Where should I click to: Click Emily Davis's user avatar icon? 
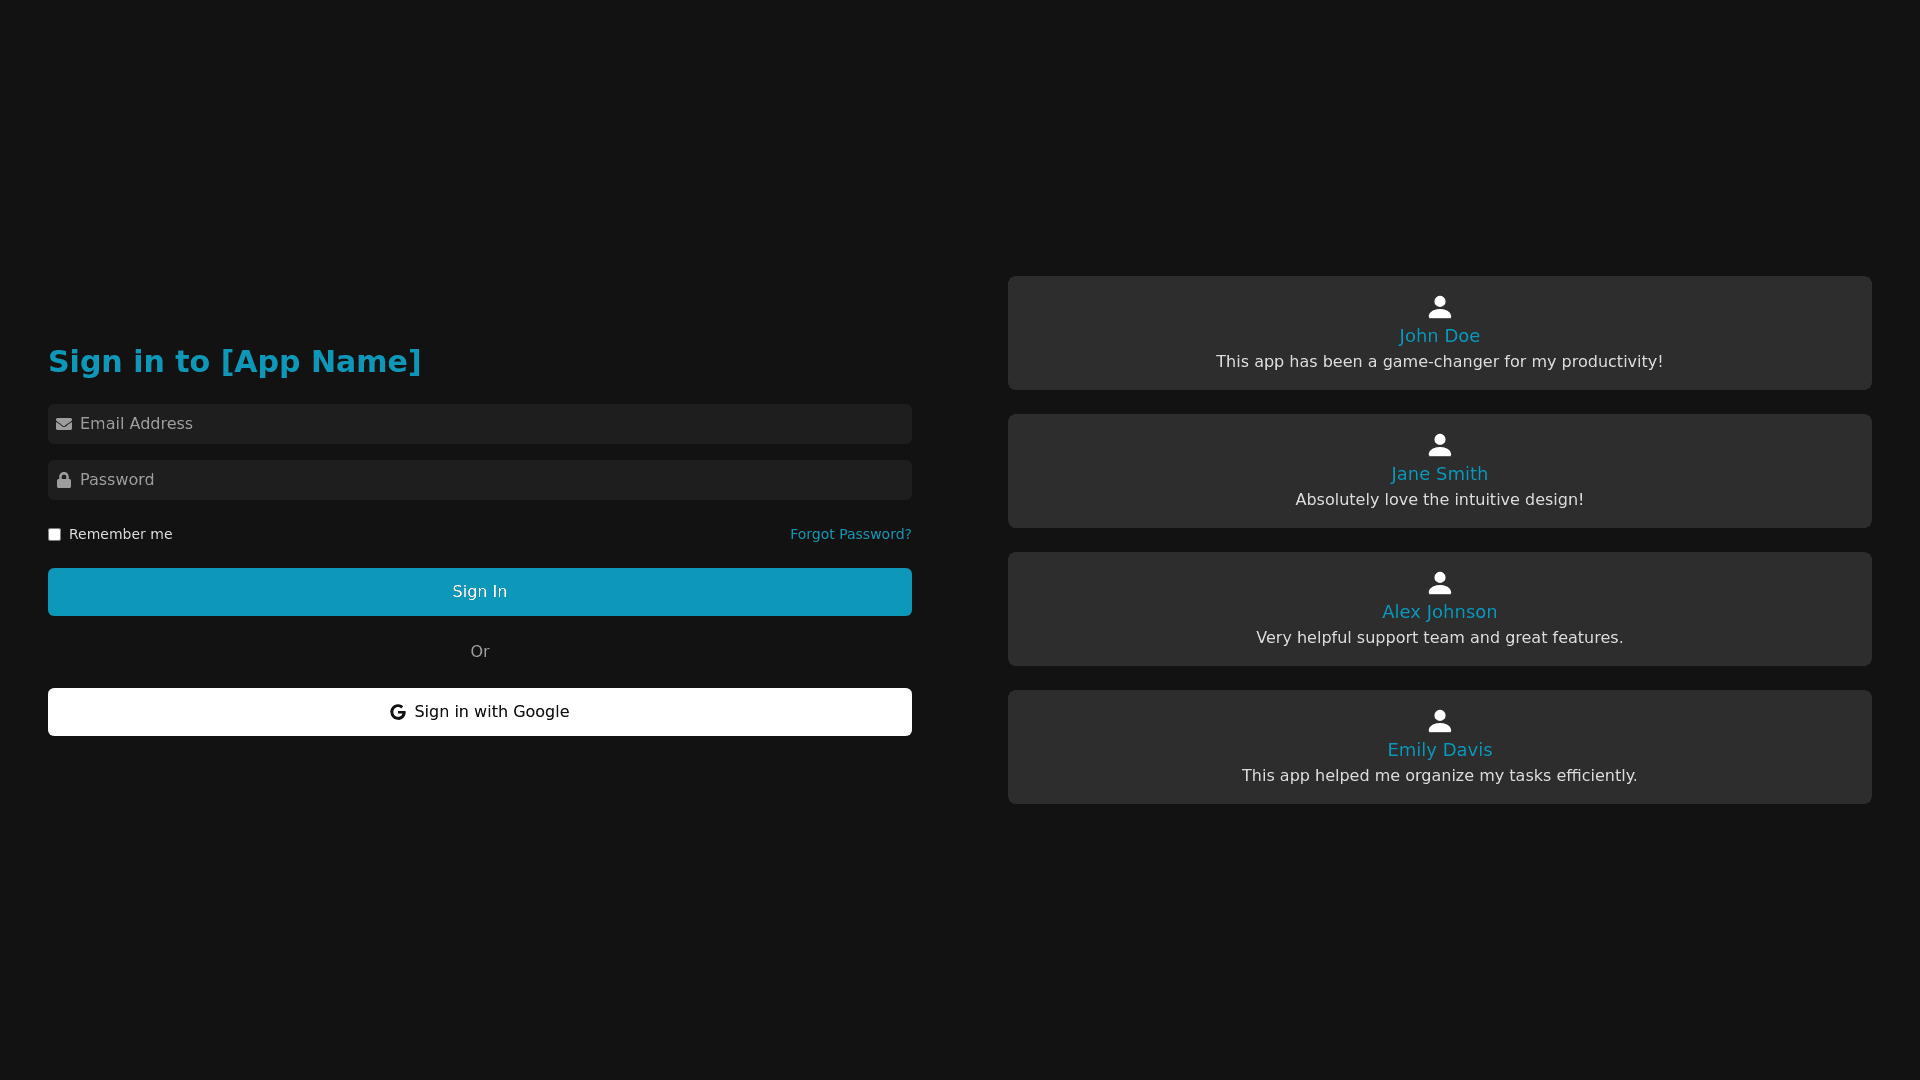coord(1439,721)
